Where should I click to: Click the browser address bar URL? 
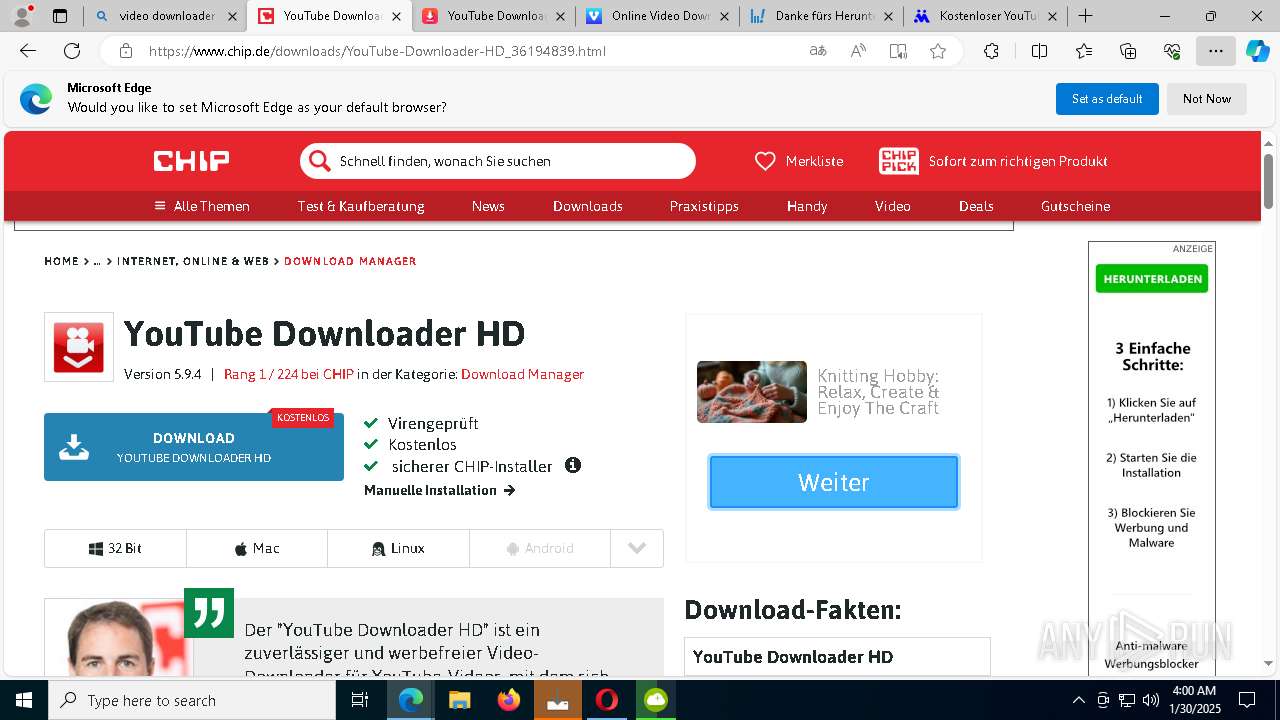coord(377,51)
